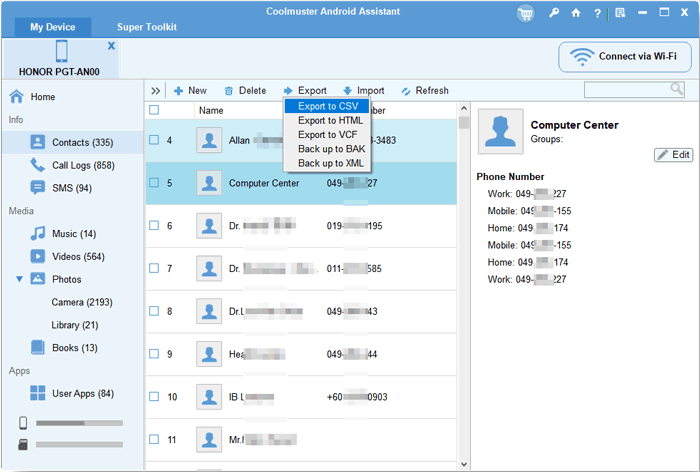Click the search input field
Image resolution: width=700 pixels, height=472 pixels.
tap(626, 90)
